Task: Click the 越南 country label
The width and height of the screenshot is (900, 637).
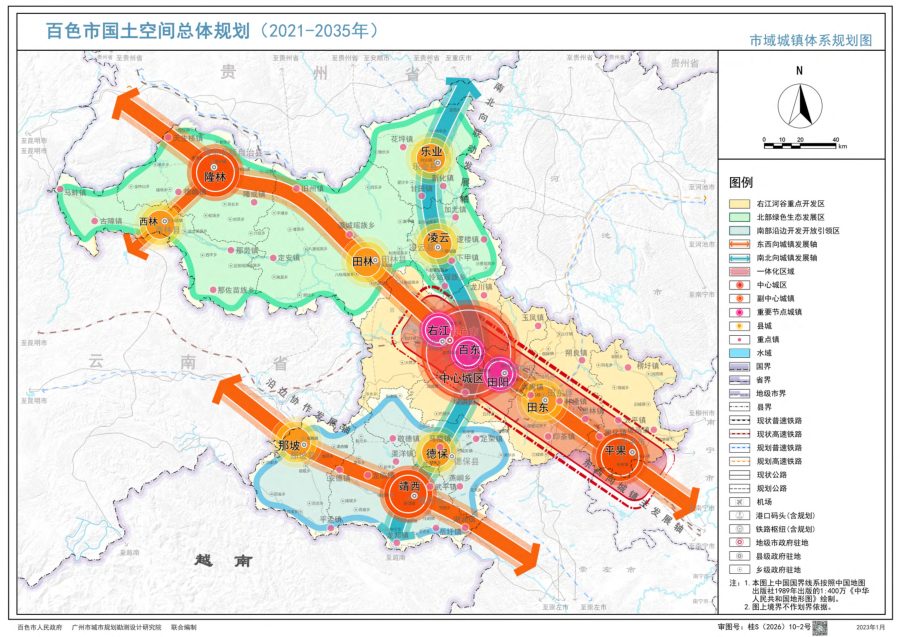Action: coord(223,561)
